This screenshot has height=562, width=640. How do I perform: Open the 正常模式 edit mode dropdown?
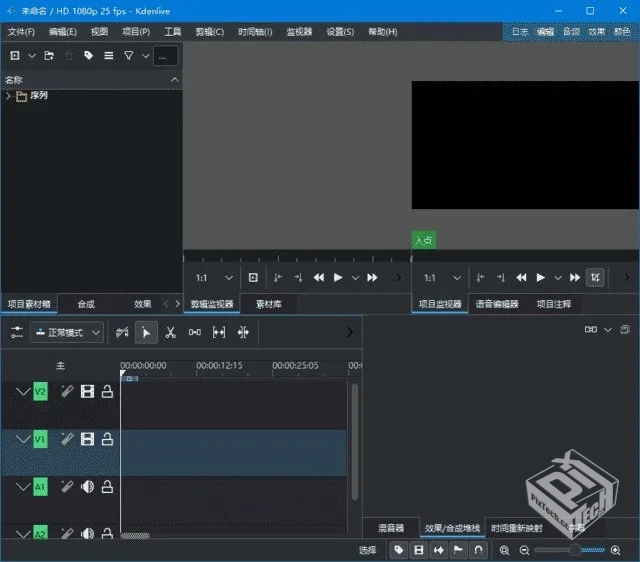pos(67,333)
